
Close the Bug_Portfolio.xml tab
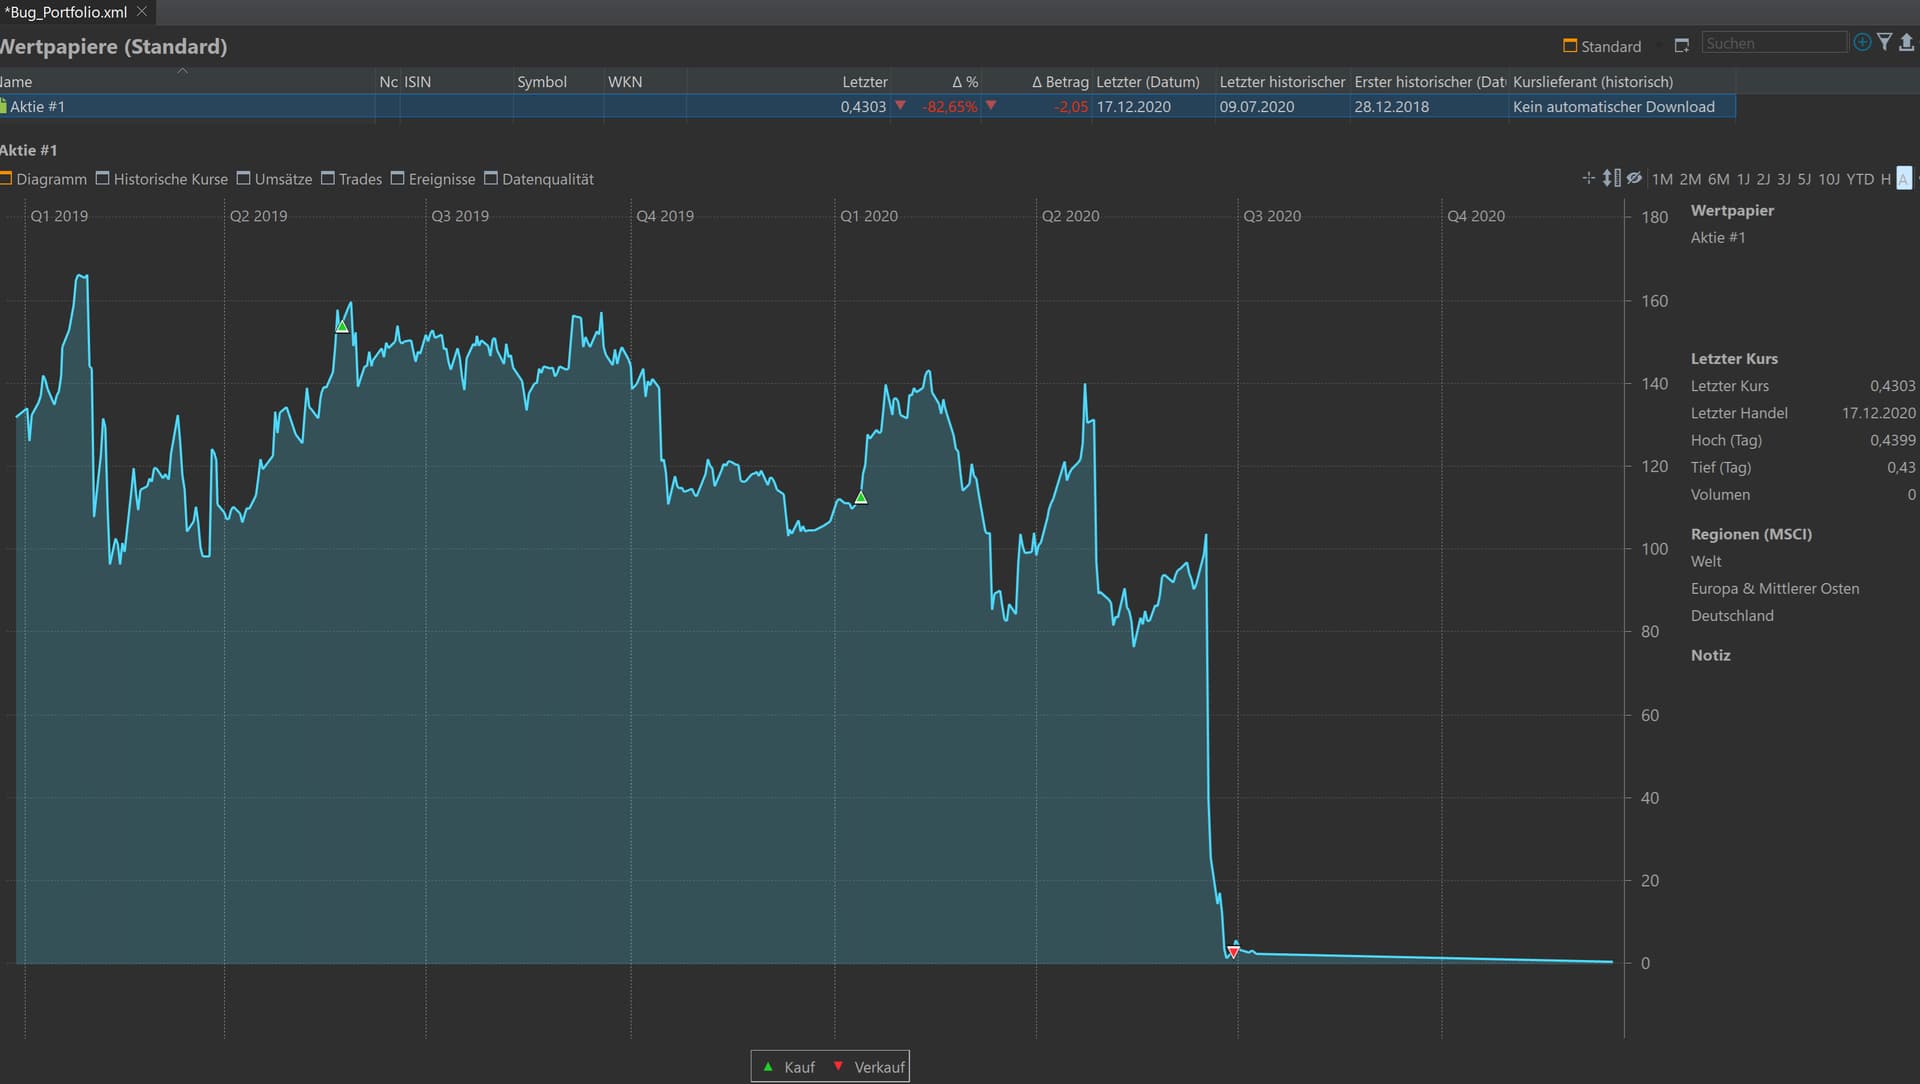tap(142, 12)
